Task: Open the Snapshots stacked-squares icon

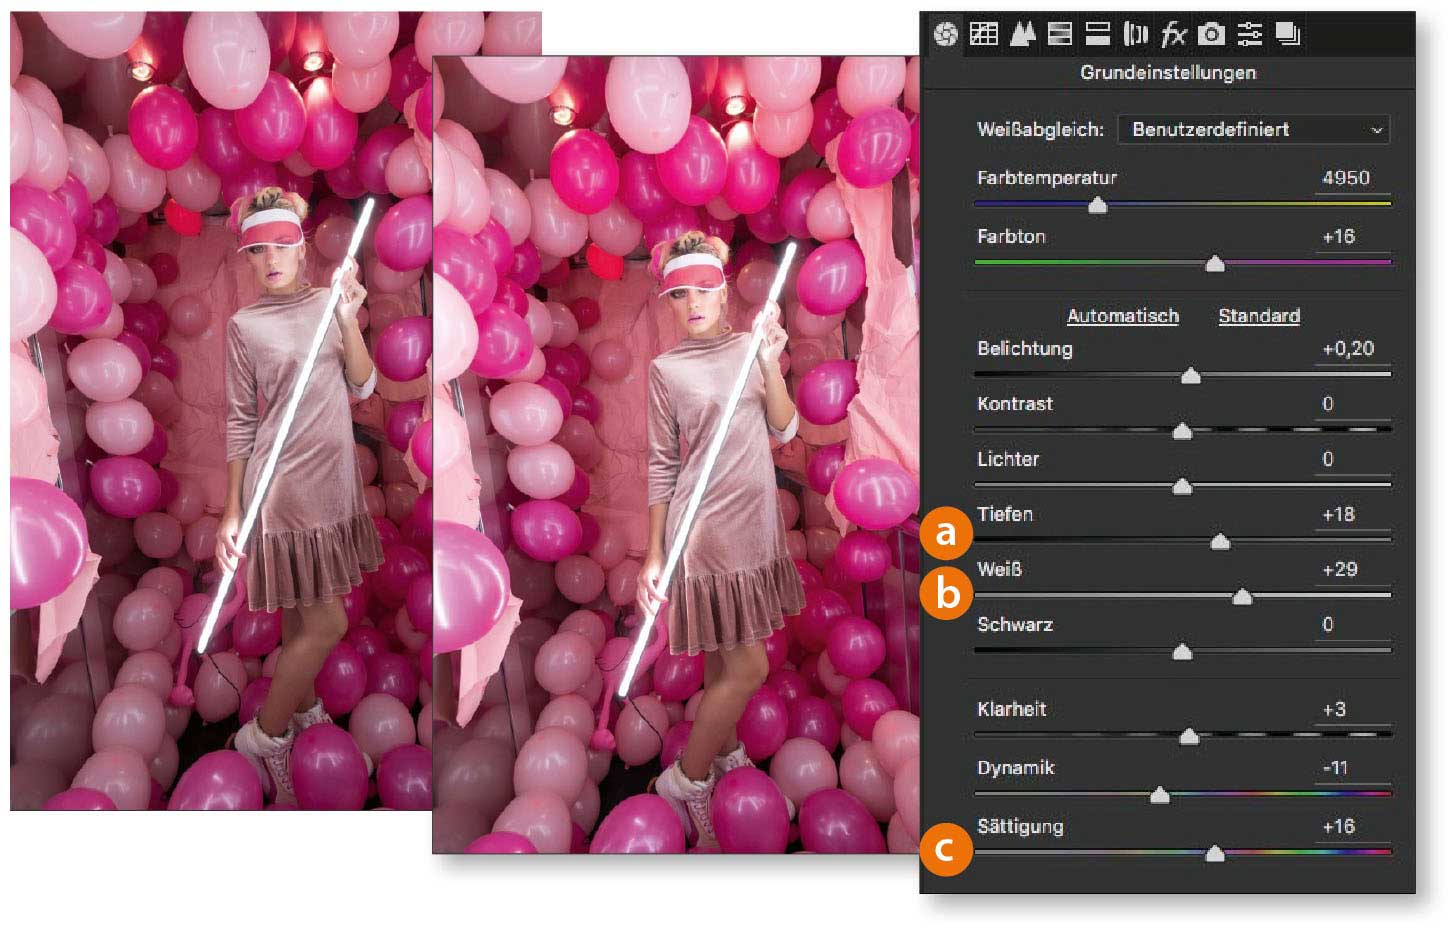Action: click(x=1288, y=34)
